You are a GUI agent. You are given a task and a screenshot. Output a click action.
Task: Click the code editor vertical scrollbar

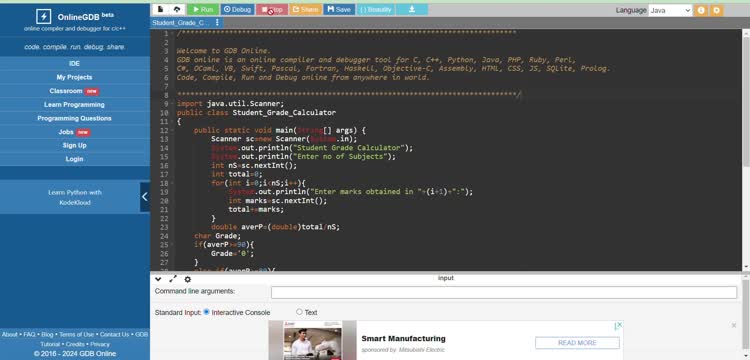(x=746, y=150)
